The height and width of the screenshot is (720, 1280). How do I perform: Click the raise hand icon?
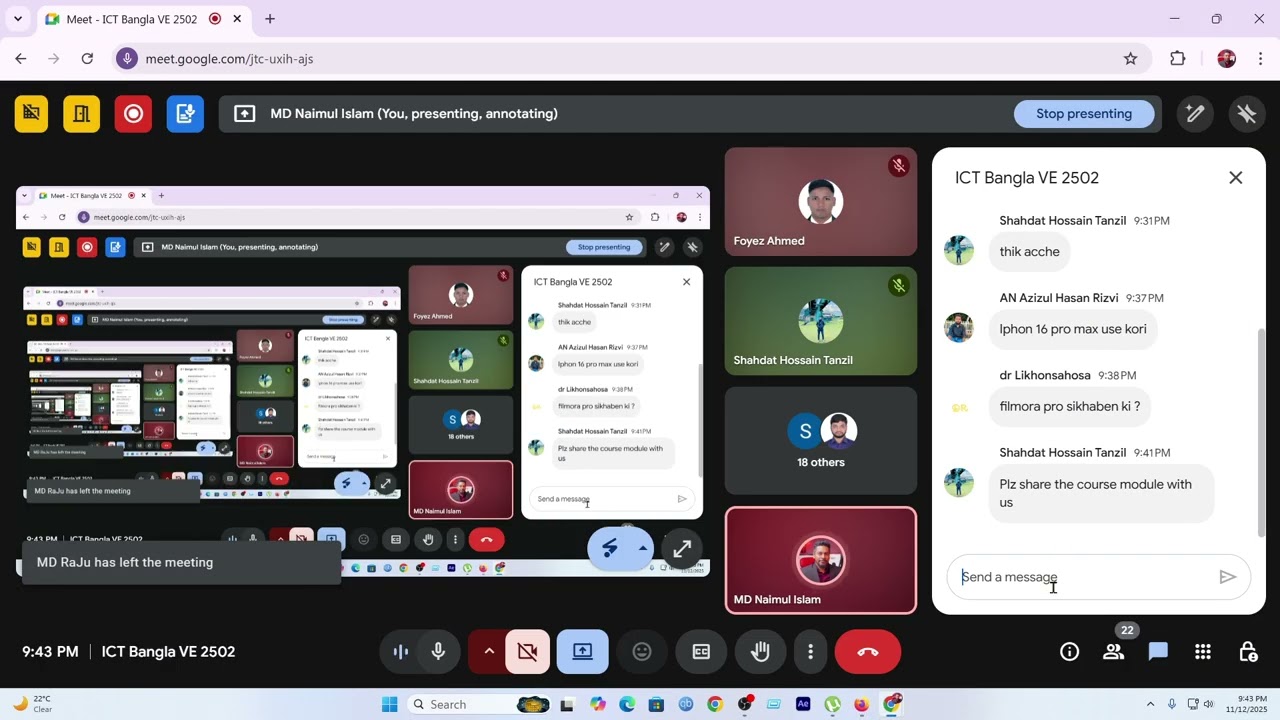point(761,652)
